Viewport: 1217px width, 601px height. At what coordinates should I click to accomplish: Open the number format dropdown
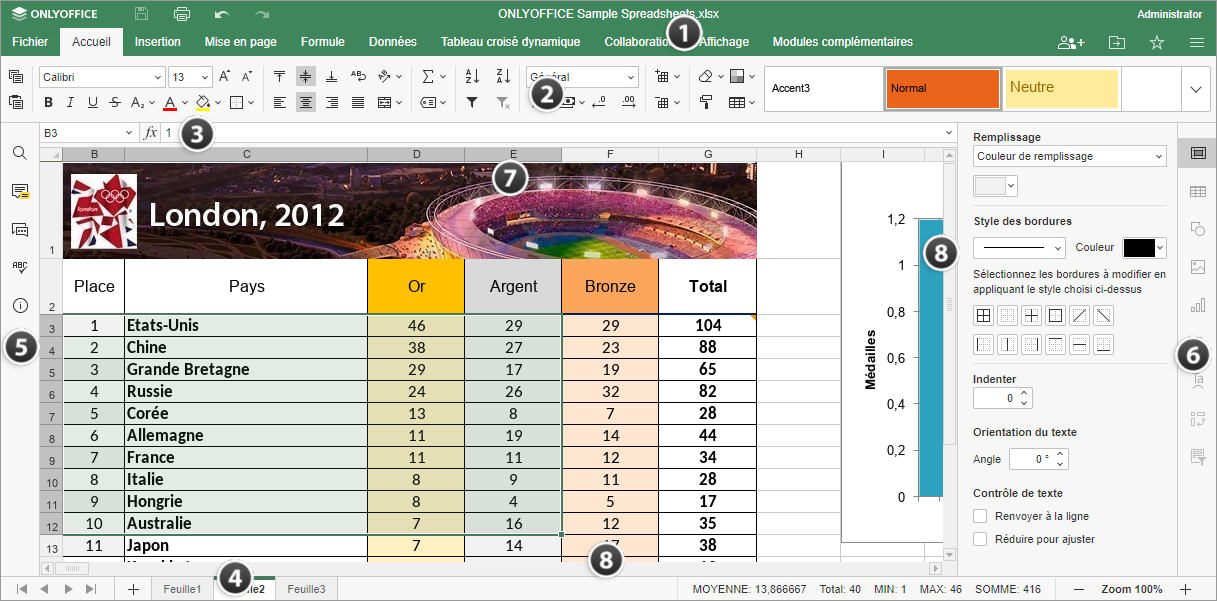tap(631, 77)
